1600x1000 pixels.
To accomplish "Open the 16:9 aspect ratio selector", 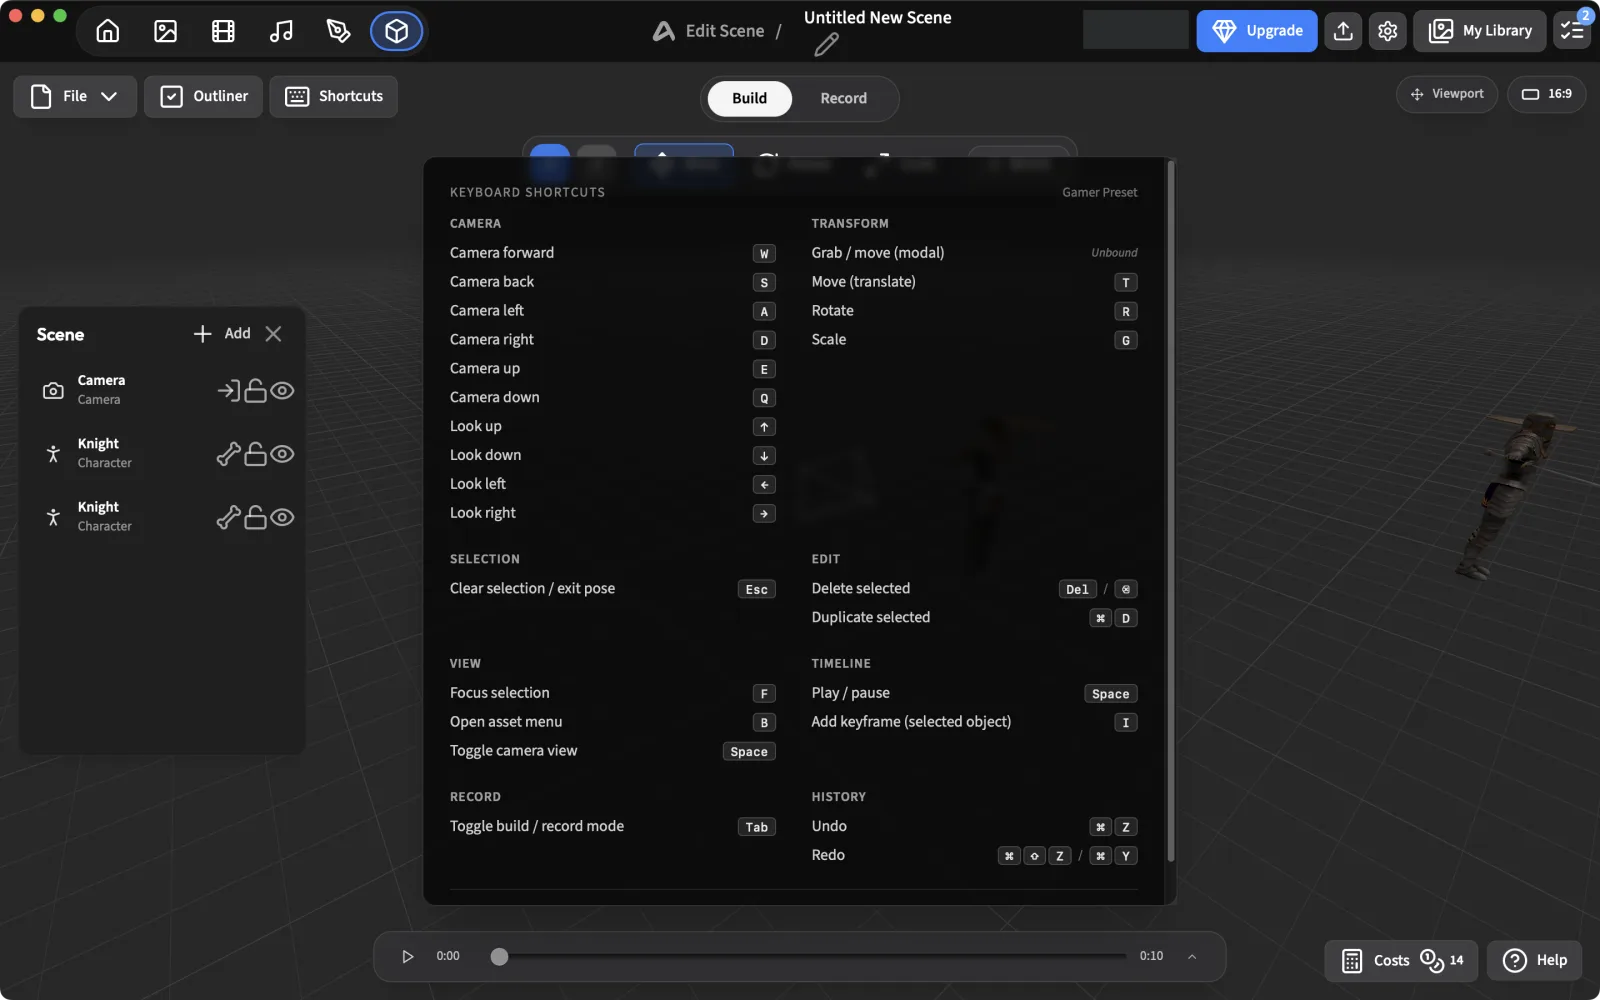I will coord(1546,94).
